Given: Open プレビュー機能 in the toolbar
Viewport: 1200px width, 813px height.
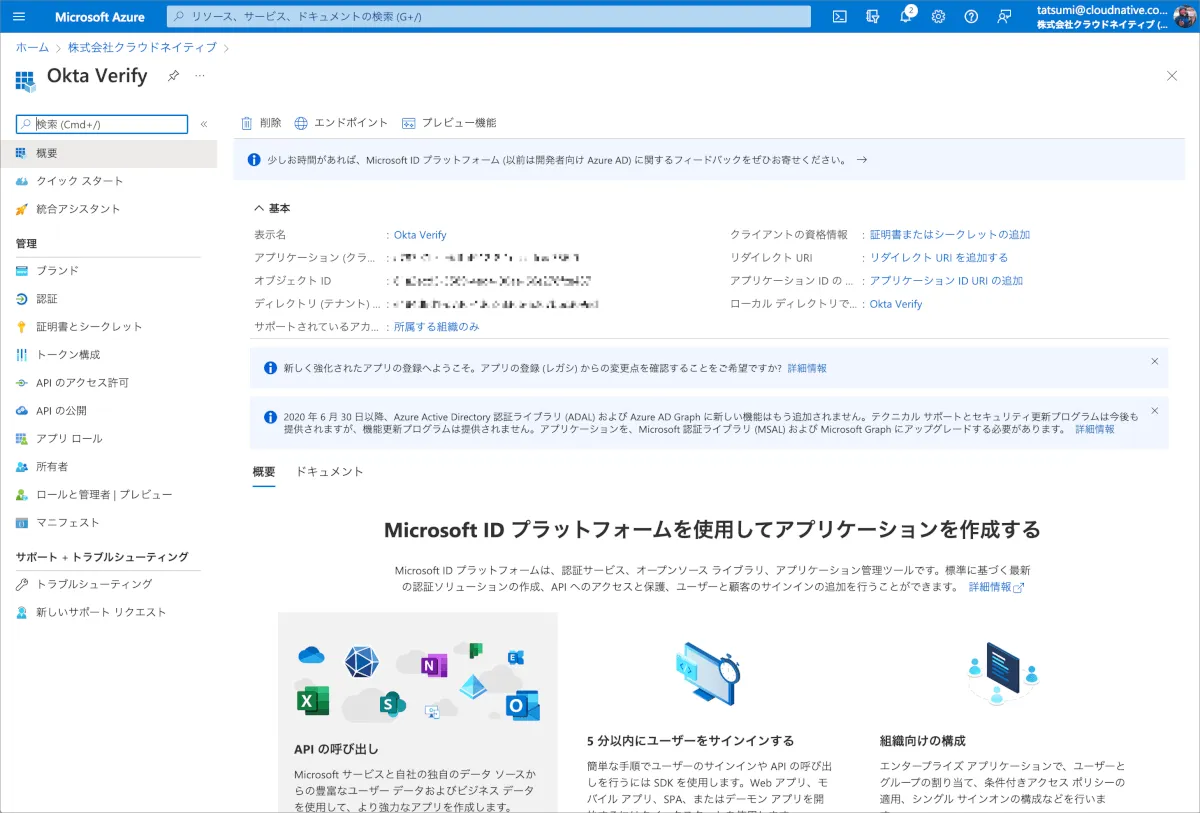Looking at the screenshot, I should point(448,123).
